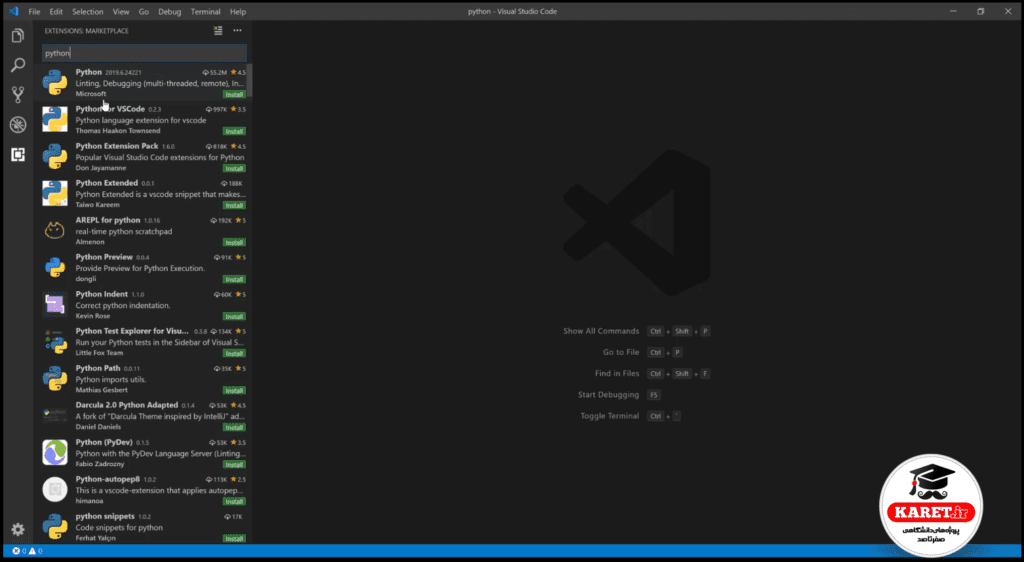Click the errors count in status bar
This screenshot has width=1024, height=562.
coord(19,551)
